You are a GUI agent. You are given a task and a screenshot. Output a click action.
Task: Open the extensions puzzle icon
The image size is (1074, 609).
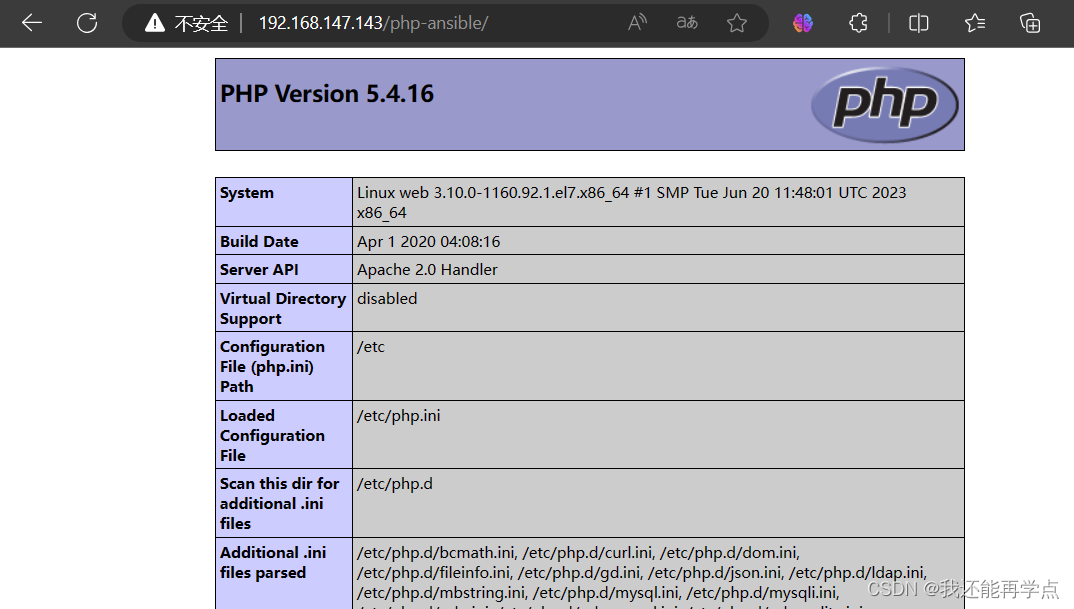[x=858, y=23]
